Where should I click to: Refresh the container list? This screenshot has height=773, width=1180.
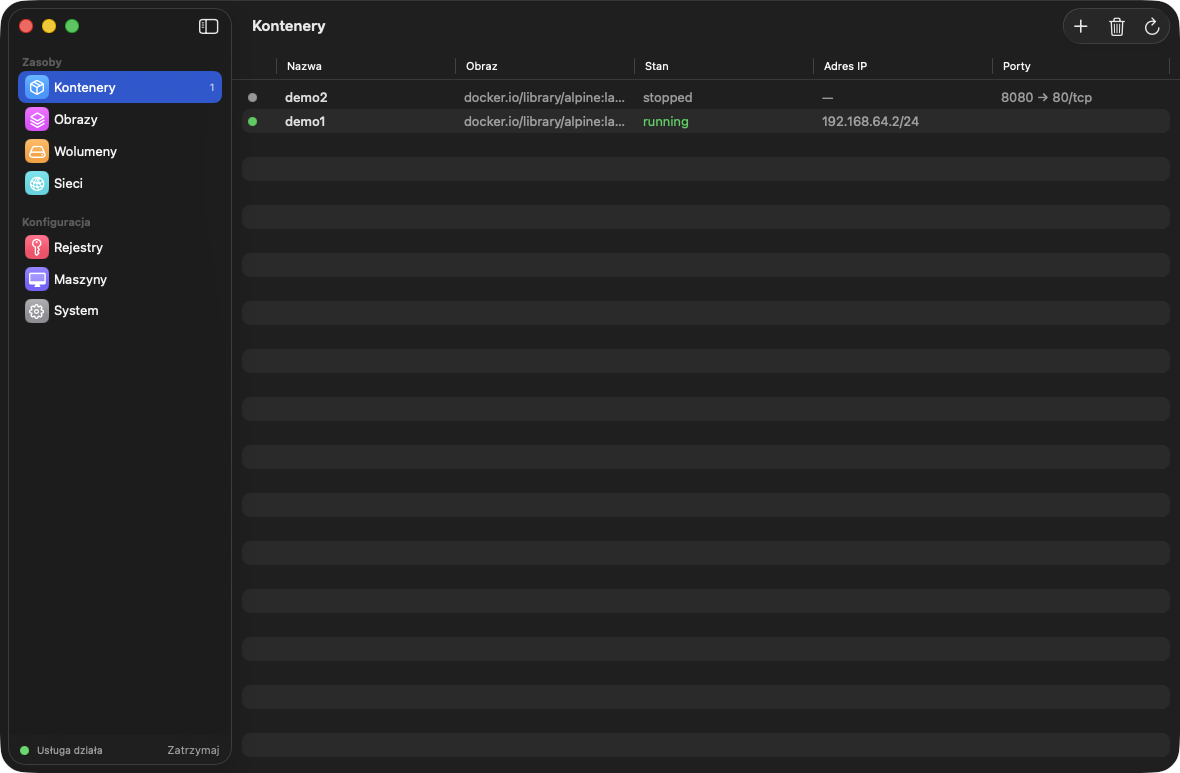[x=1151, y=26]
